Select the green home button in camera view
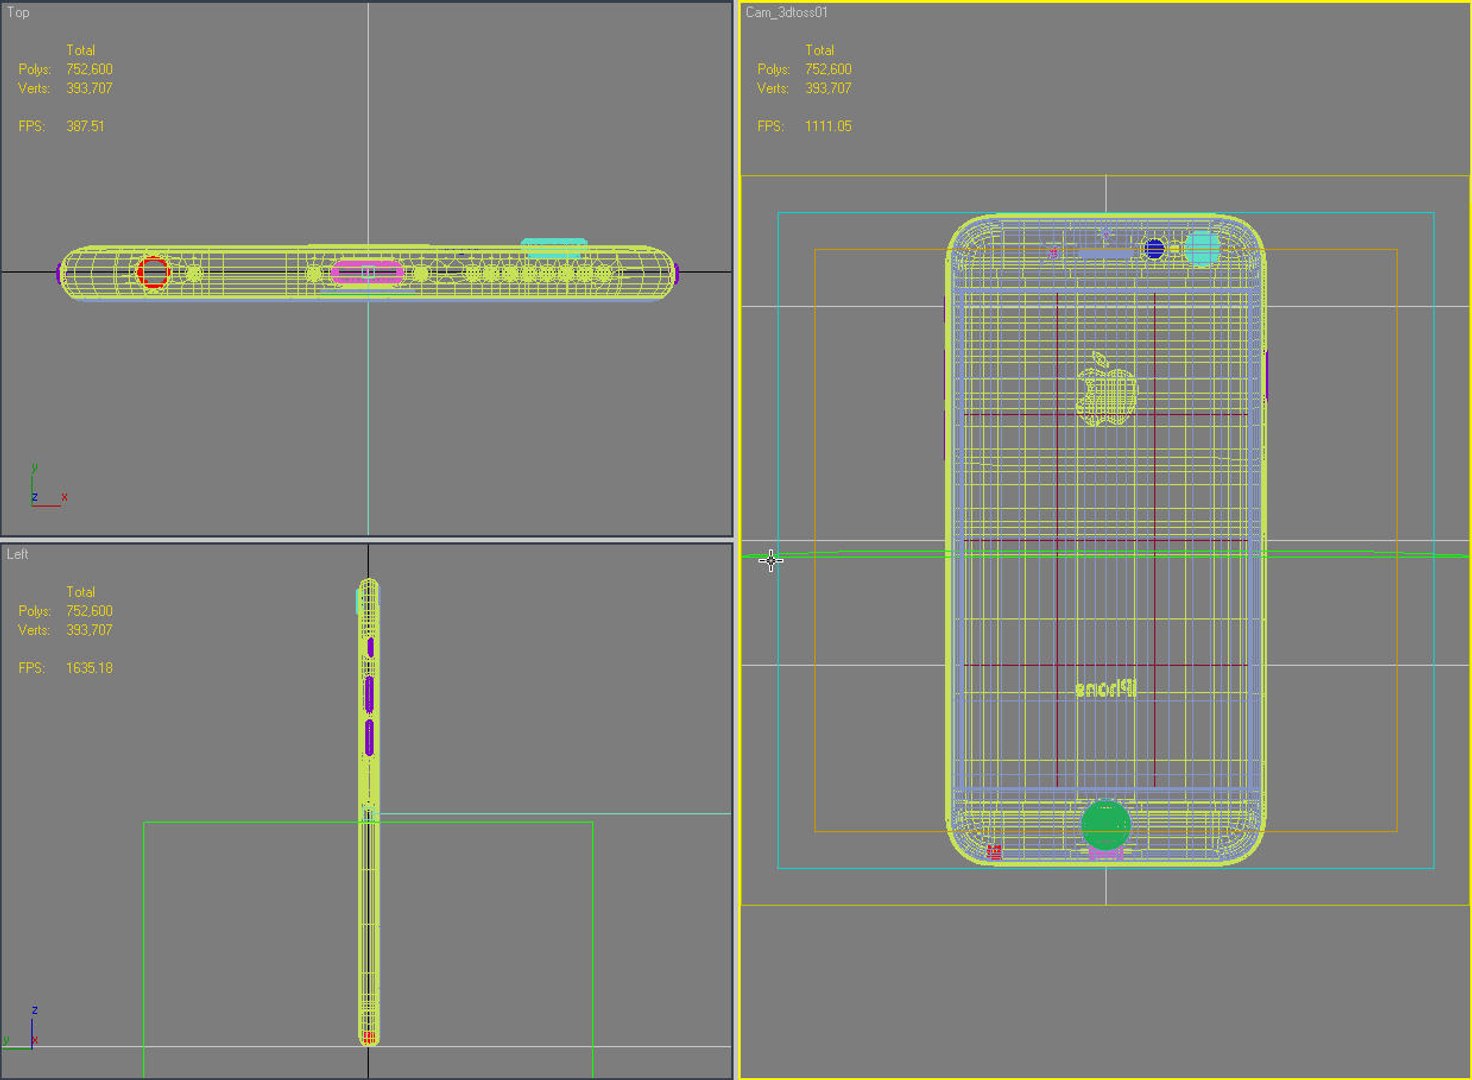Viewport: 1472px width, 1080px height. tap(1106, 826)
